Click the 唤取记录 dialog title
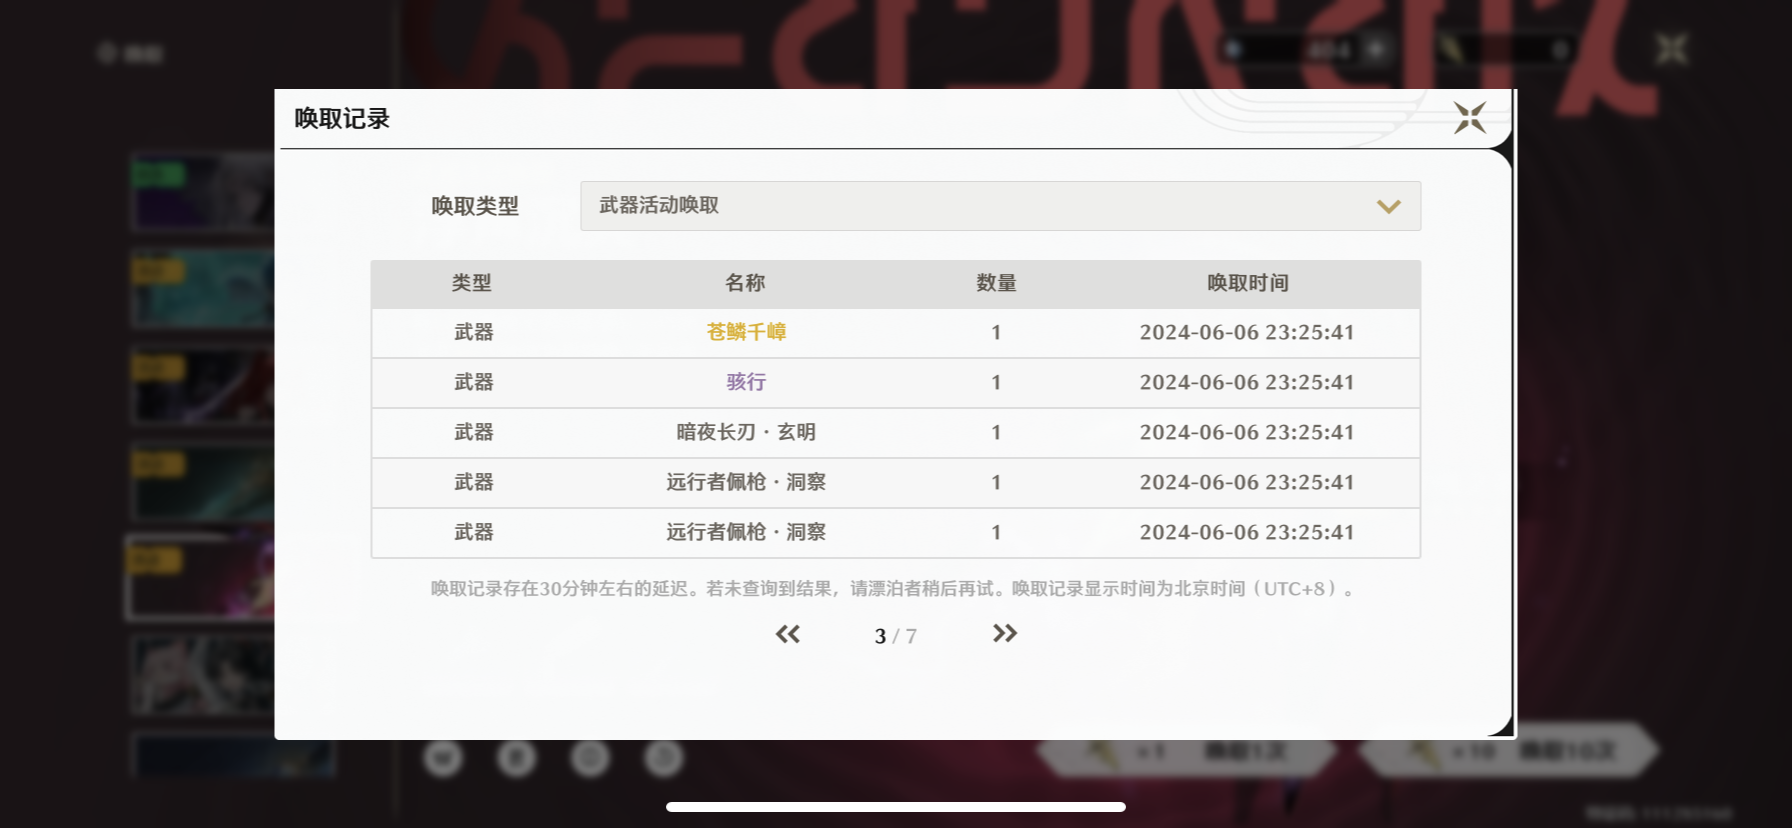Viewport: 1792px width, 828px height. coord(342,119)
